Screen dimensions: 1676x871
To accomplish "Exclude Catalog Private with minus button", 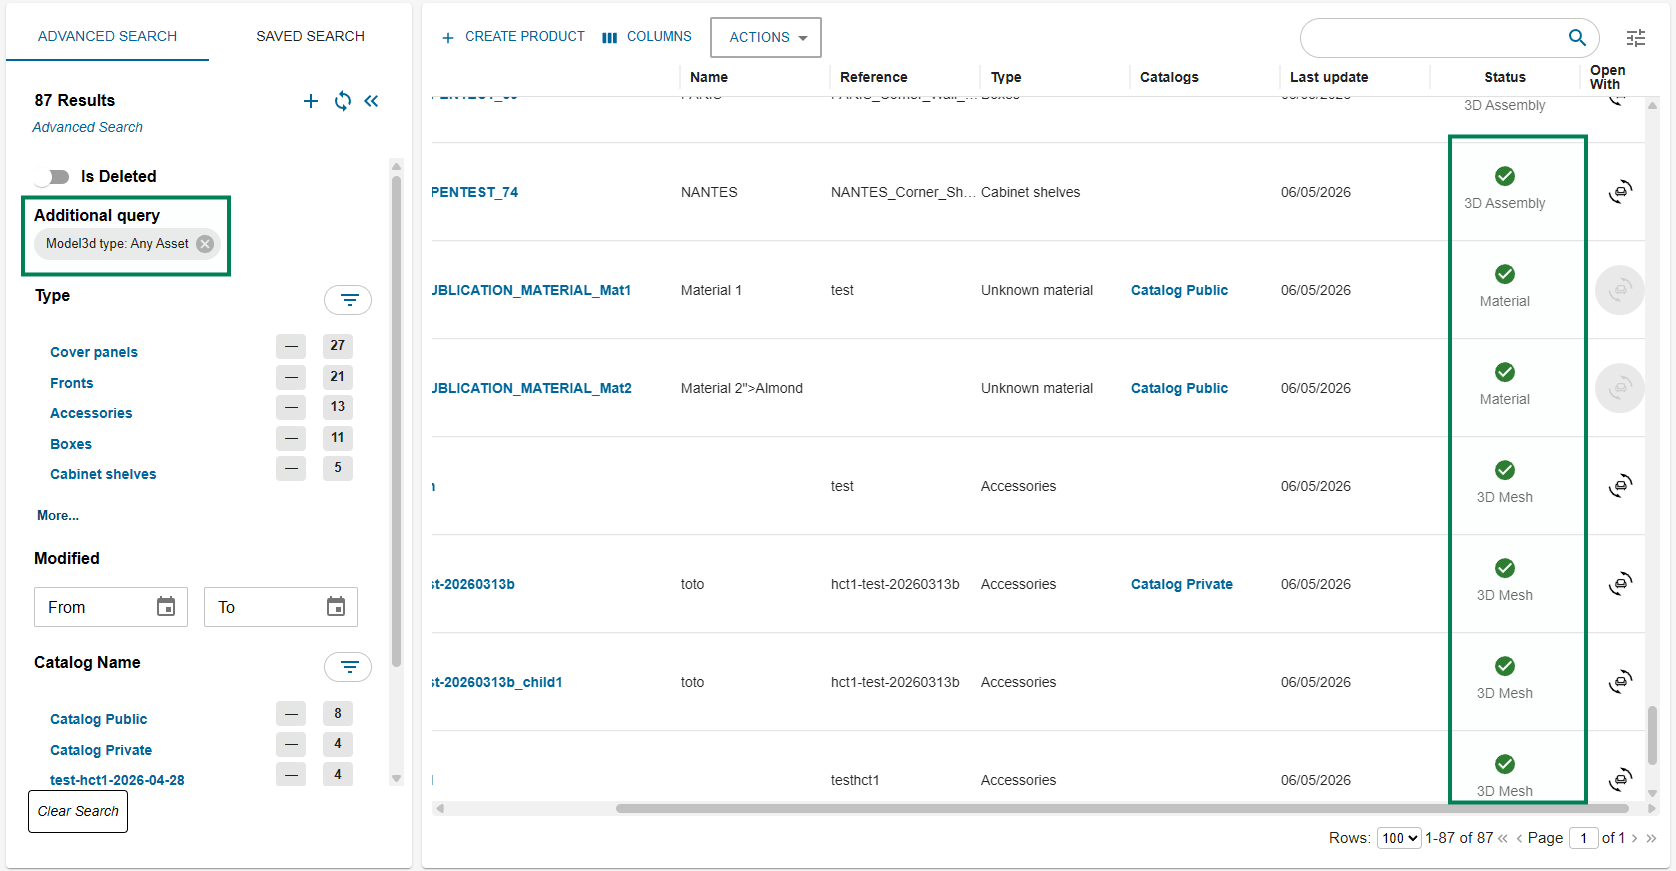I will [291, 744].
